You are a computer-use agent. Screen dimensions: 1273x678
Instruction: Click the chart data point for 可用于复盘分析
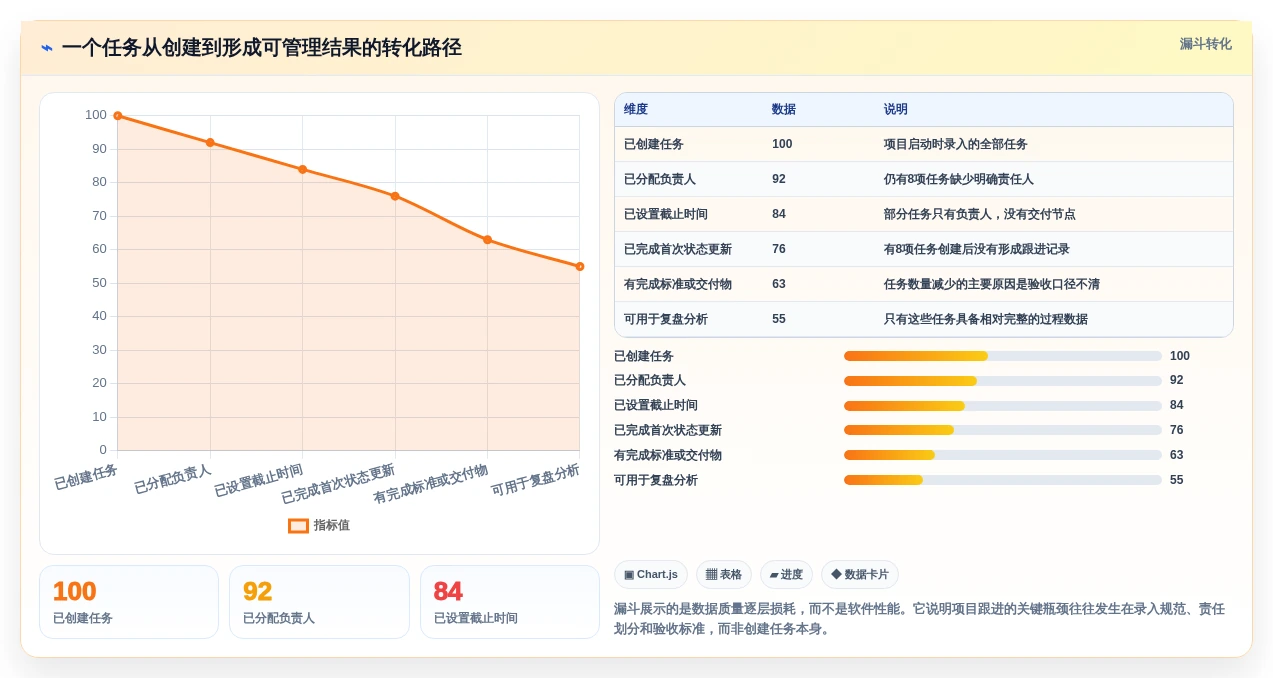point(580,266)
